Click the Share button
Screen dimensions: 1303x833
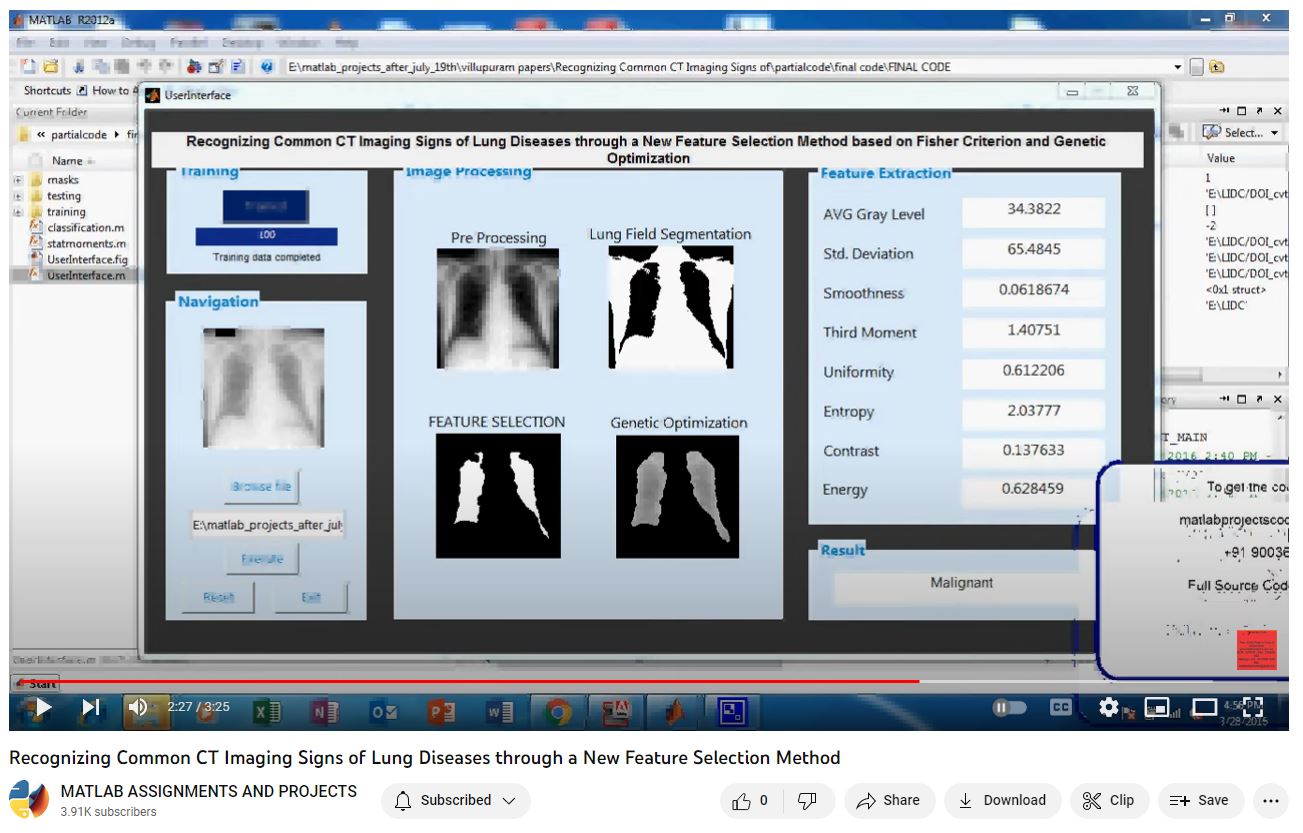pos(889,800)
